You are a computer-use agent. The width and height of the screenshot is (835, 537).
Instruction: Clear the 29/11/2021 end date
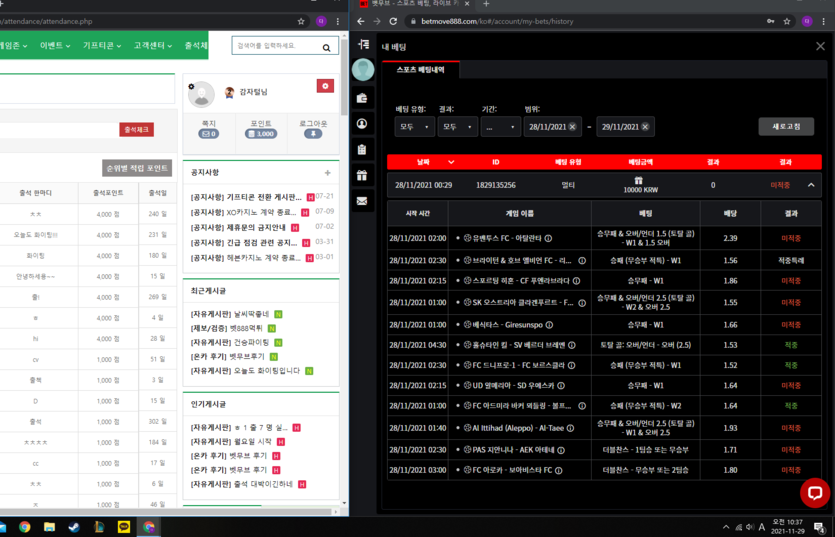645,127
